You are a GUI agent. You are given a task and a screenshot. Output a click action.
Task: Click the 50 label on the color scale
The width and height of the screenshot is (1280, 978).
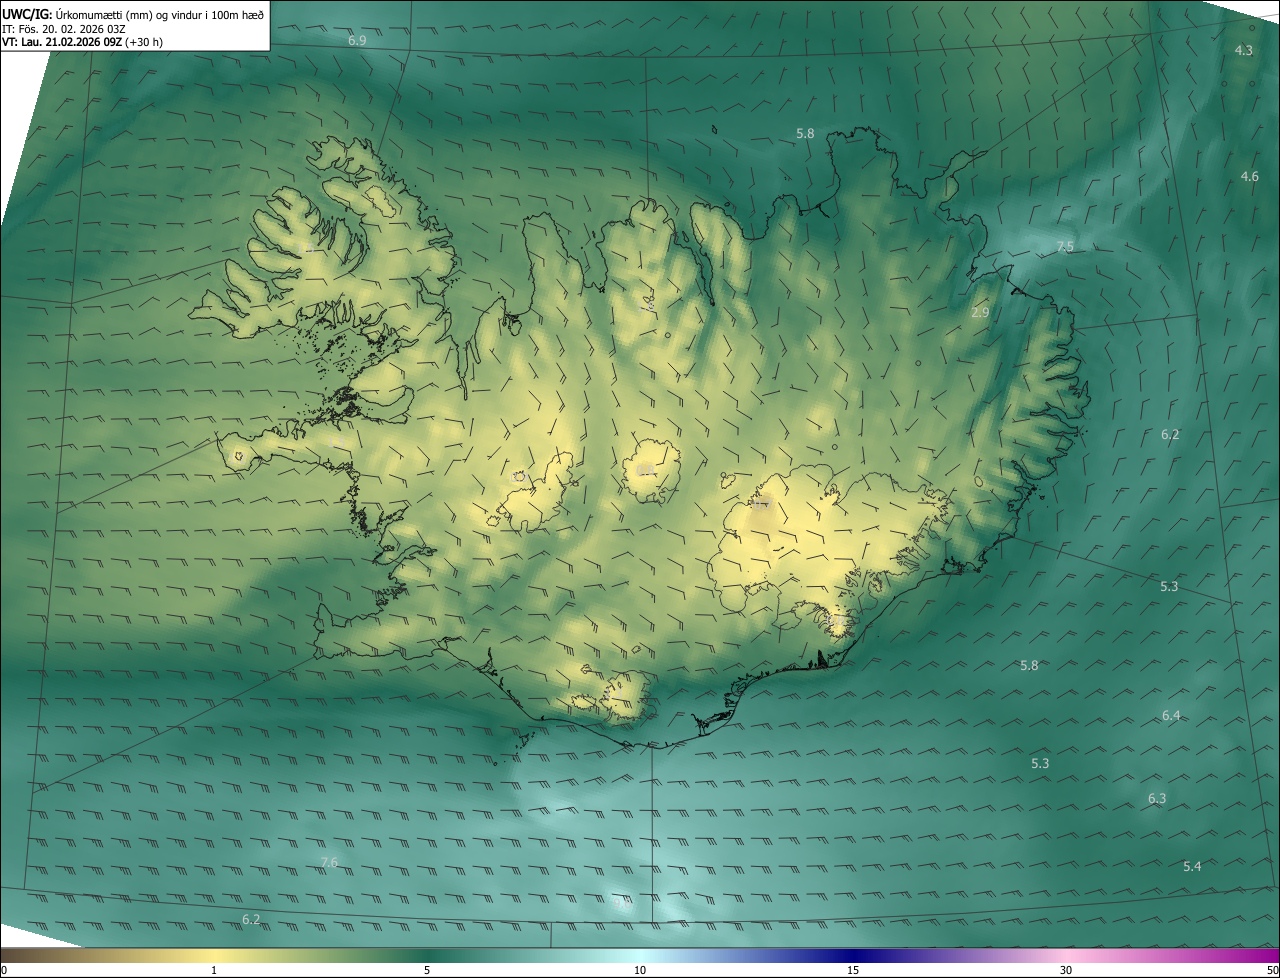pos(1272,970)
